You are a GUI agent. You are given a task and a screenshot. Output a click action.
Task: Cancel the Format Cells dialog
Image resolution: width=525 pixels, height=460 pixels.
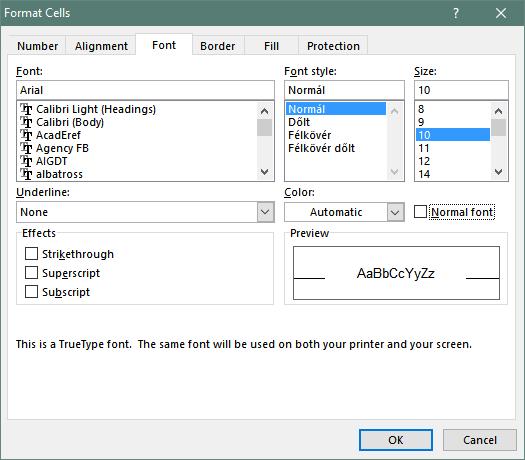(x=480, y=440)
